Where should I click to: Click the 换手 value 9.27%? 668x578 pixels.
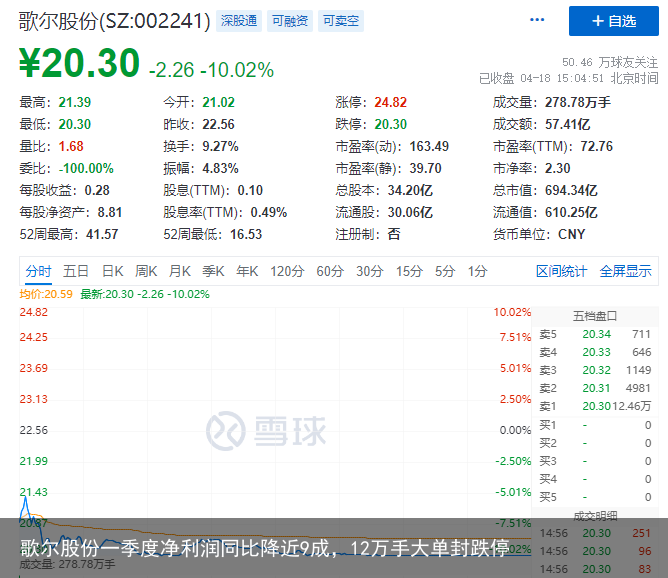[220, 147]
